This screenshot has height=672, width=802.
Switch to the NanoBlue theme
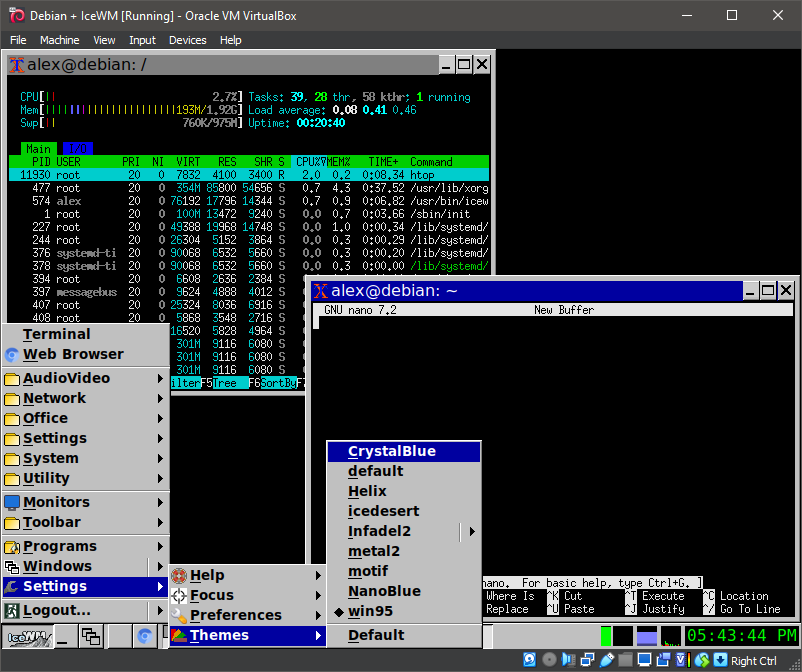(384, 591)
